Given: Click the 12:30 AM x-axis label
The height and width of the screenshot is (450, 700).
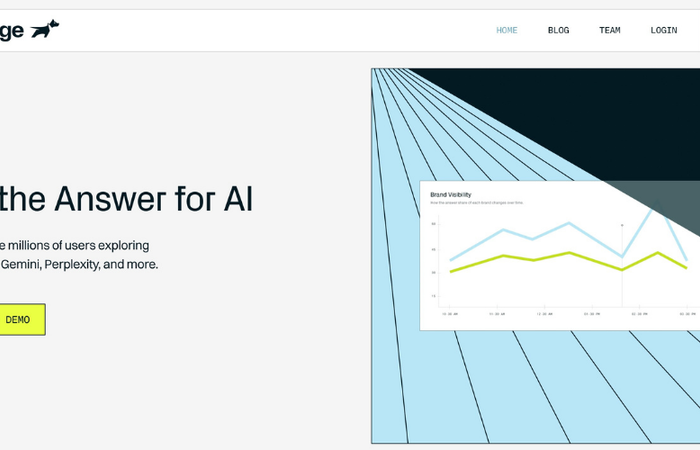Looking at the screenshot, I should pyautogui.click(x=544, y=314).
